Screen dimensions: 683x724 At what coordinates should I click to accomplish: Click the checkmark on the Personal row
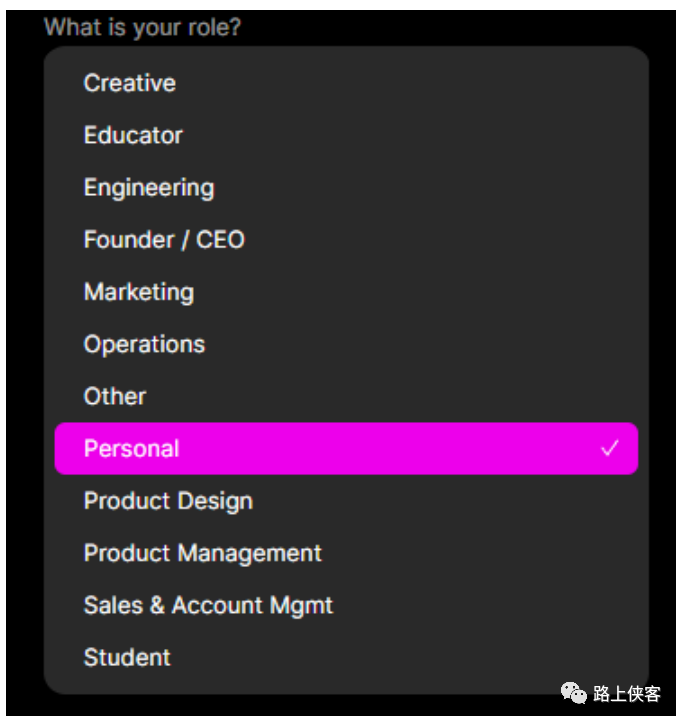tap(610, 449)
